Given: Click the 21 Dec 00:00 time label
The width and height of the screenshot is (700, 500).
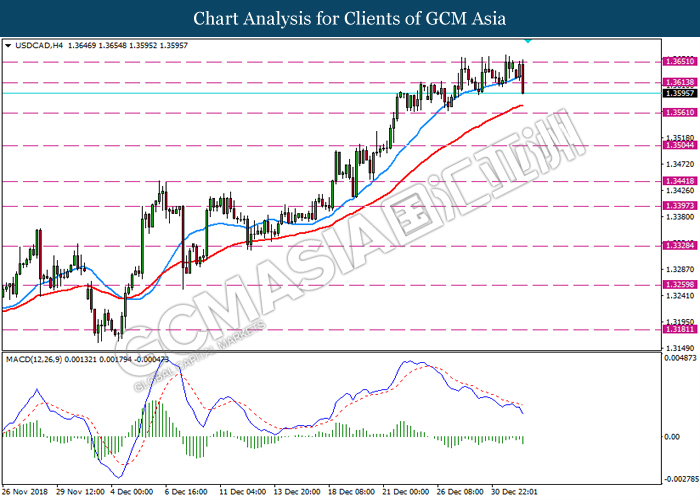Looking at the screenshot, I should pos(406,492).
